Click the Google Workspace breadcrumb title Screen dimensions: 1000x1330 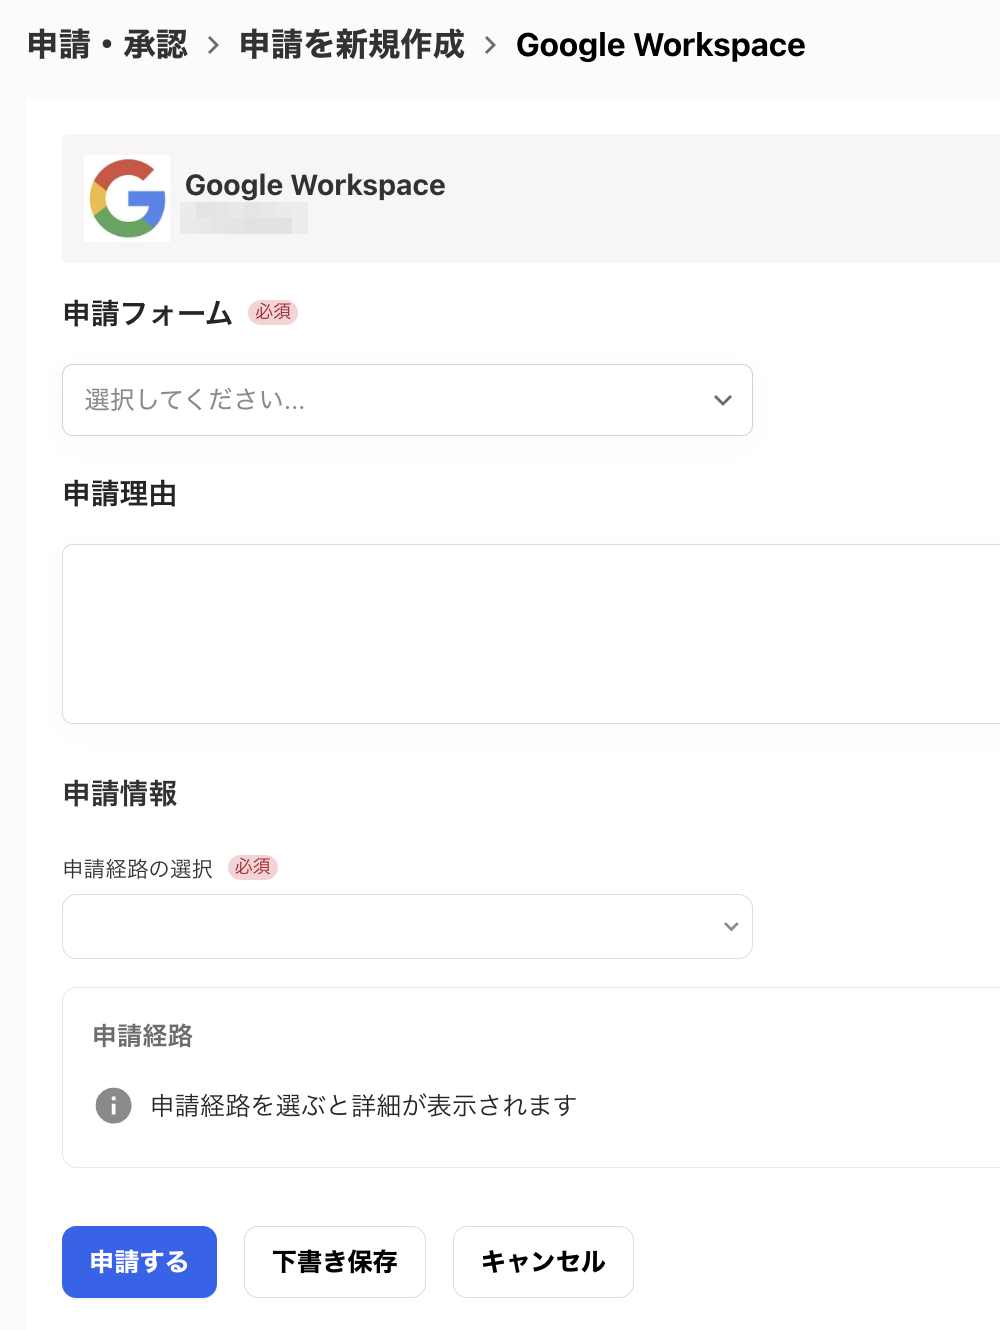coord(660,44)
